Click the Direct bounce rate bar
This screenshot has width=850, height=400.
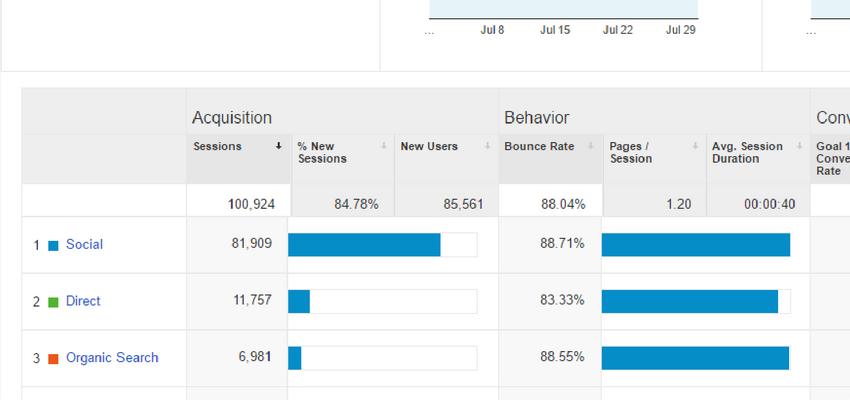[x=690, y=301]
